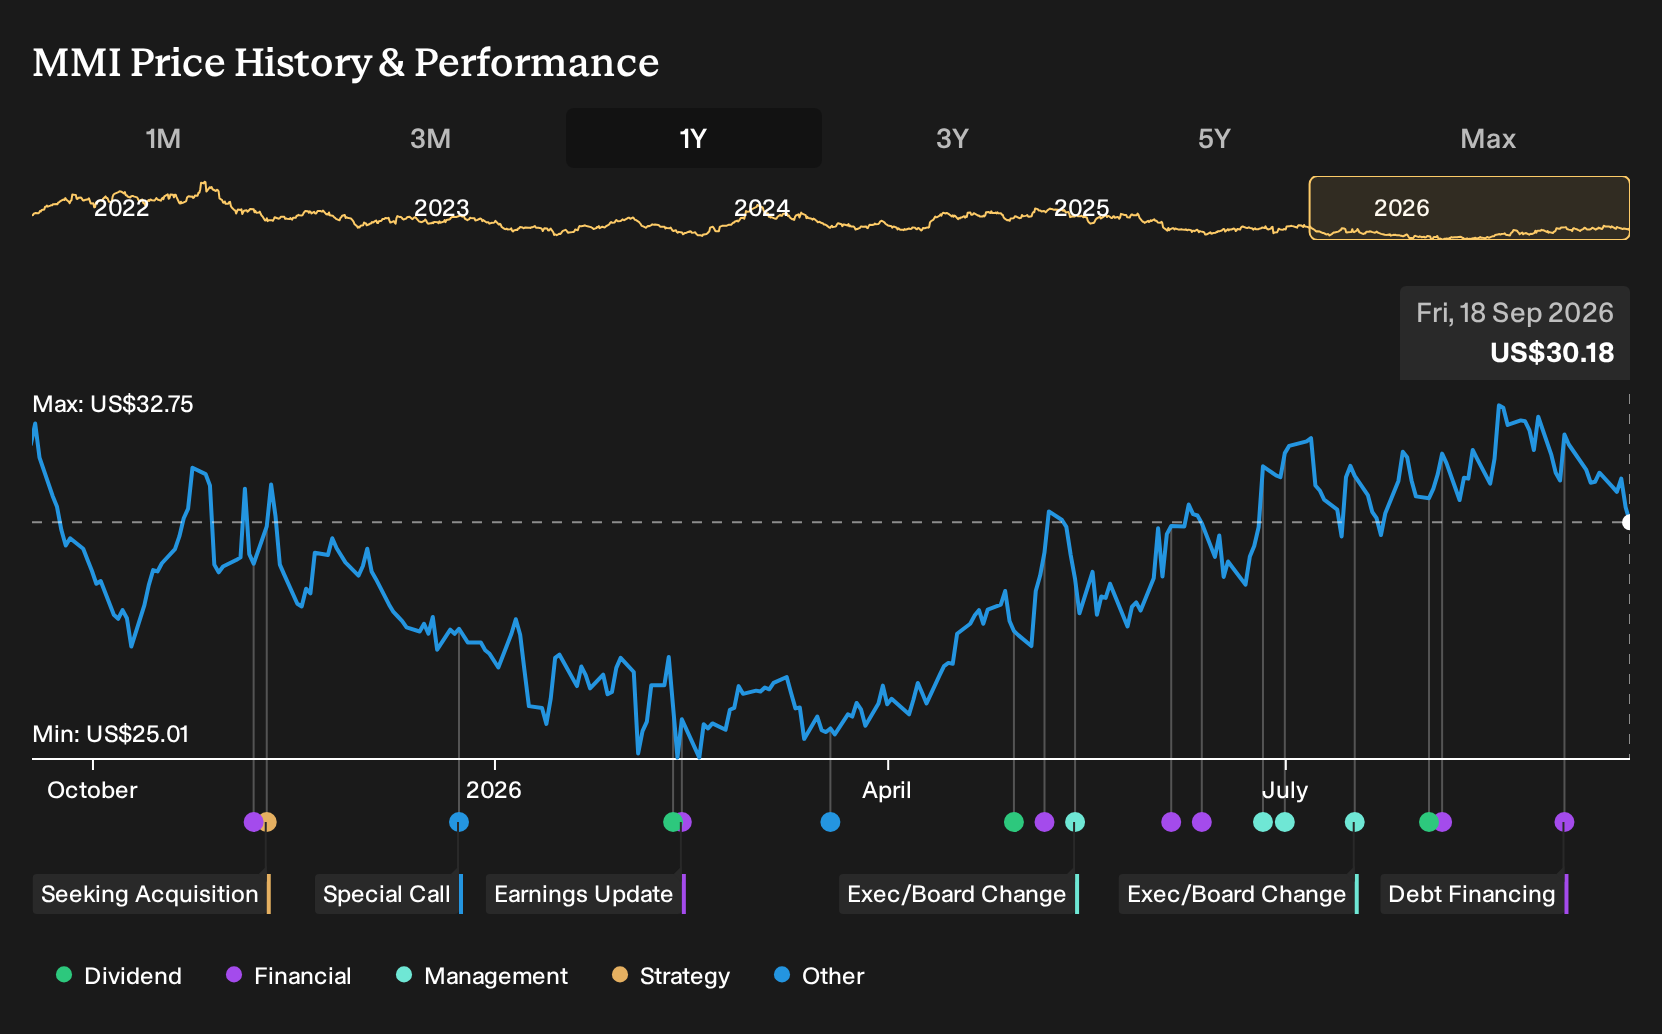Image resolution: width=1662 pixels, height=1034 pixels.
Task: Toggle Strategy events in the legend
Action: point(671,976)
